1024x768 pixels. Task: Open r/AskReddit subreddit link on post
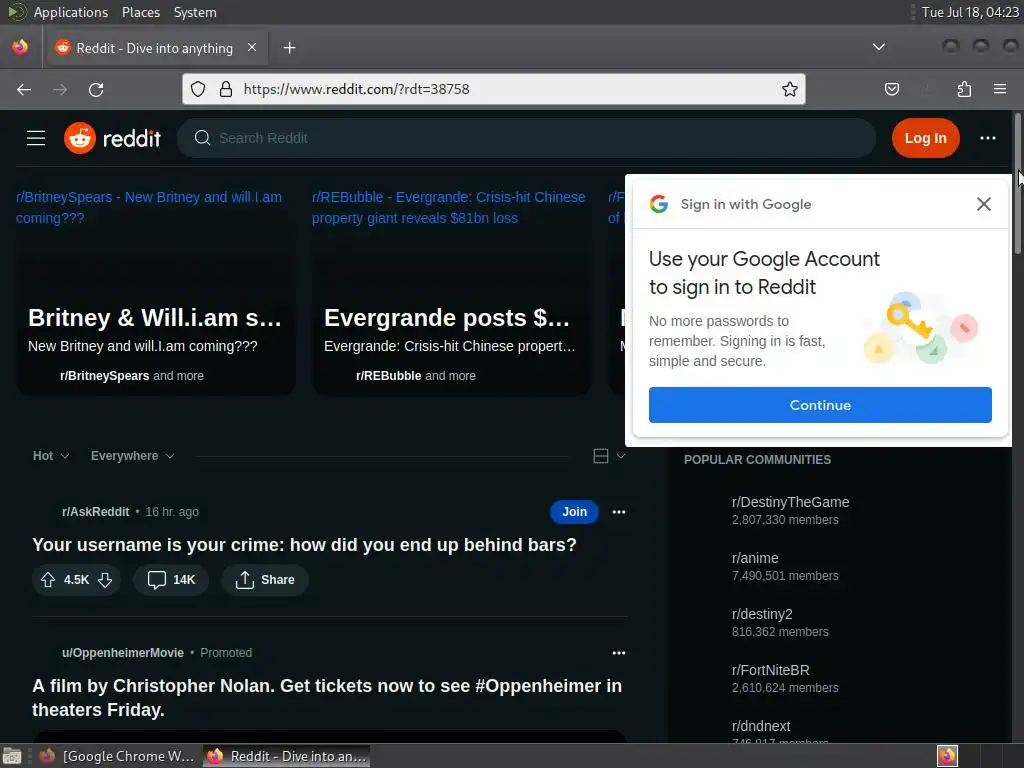tap(95, 512)
